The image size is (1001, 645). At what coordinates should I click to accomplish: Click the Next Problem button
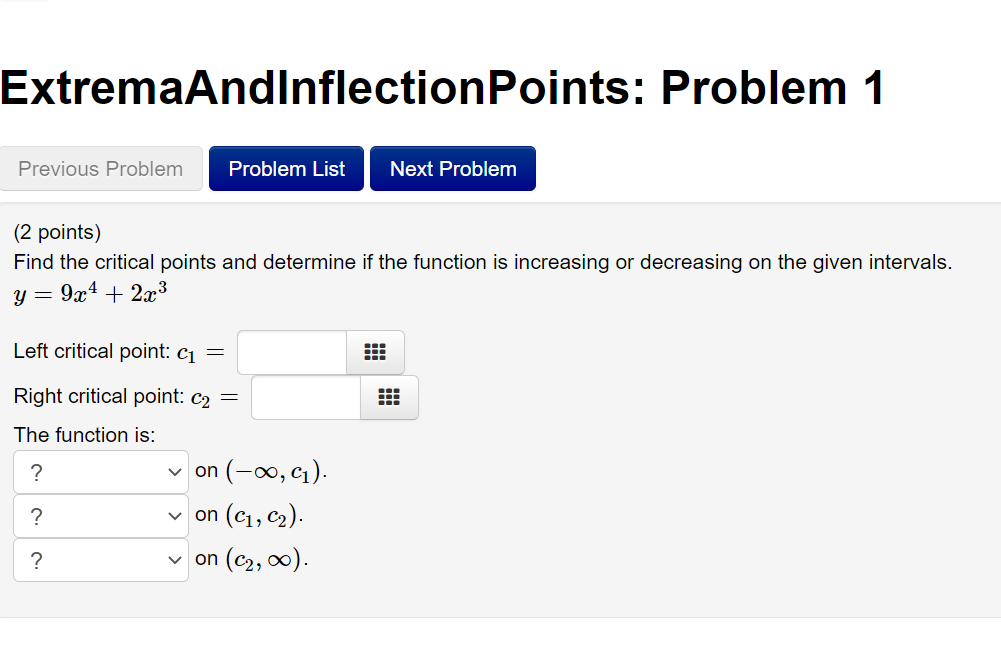click(452, 168)
